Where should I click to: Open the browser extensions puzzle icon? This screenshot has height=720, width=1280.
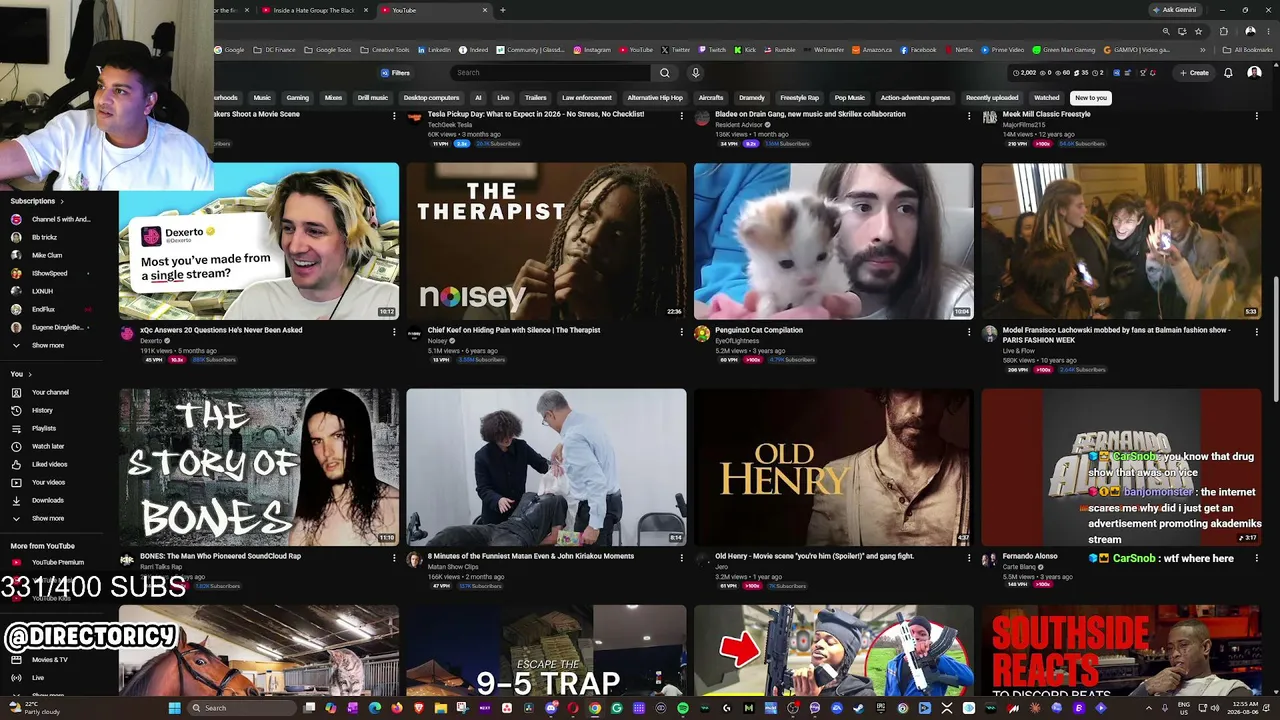tap(1224, 31)
